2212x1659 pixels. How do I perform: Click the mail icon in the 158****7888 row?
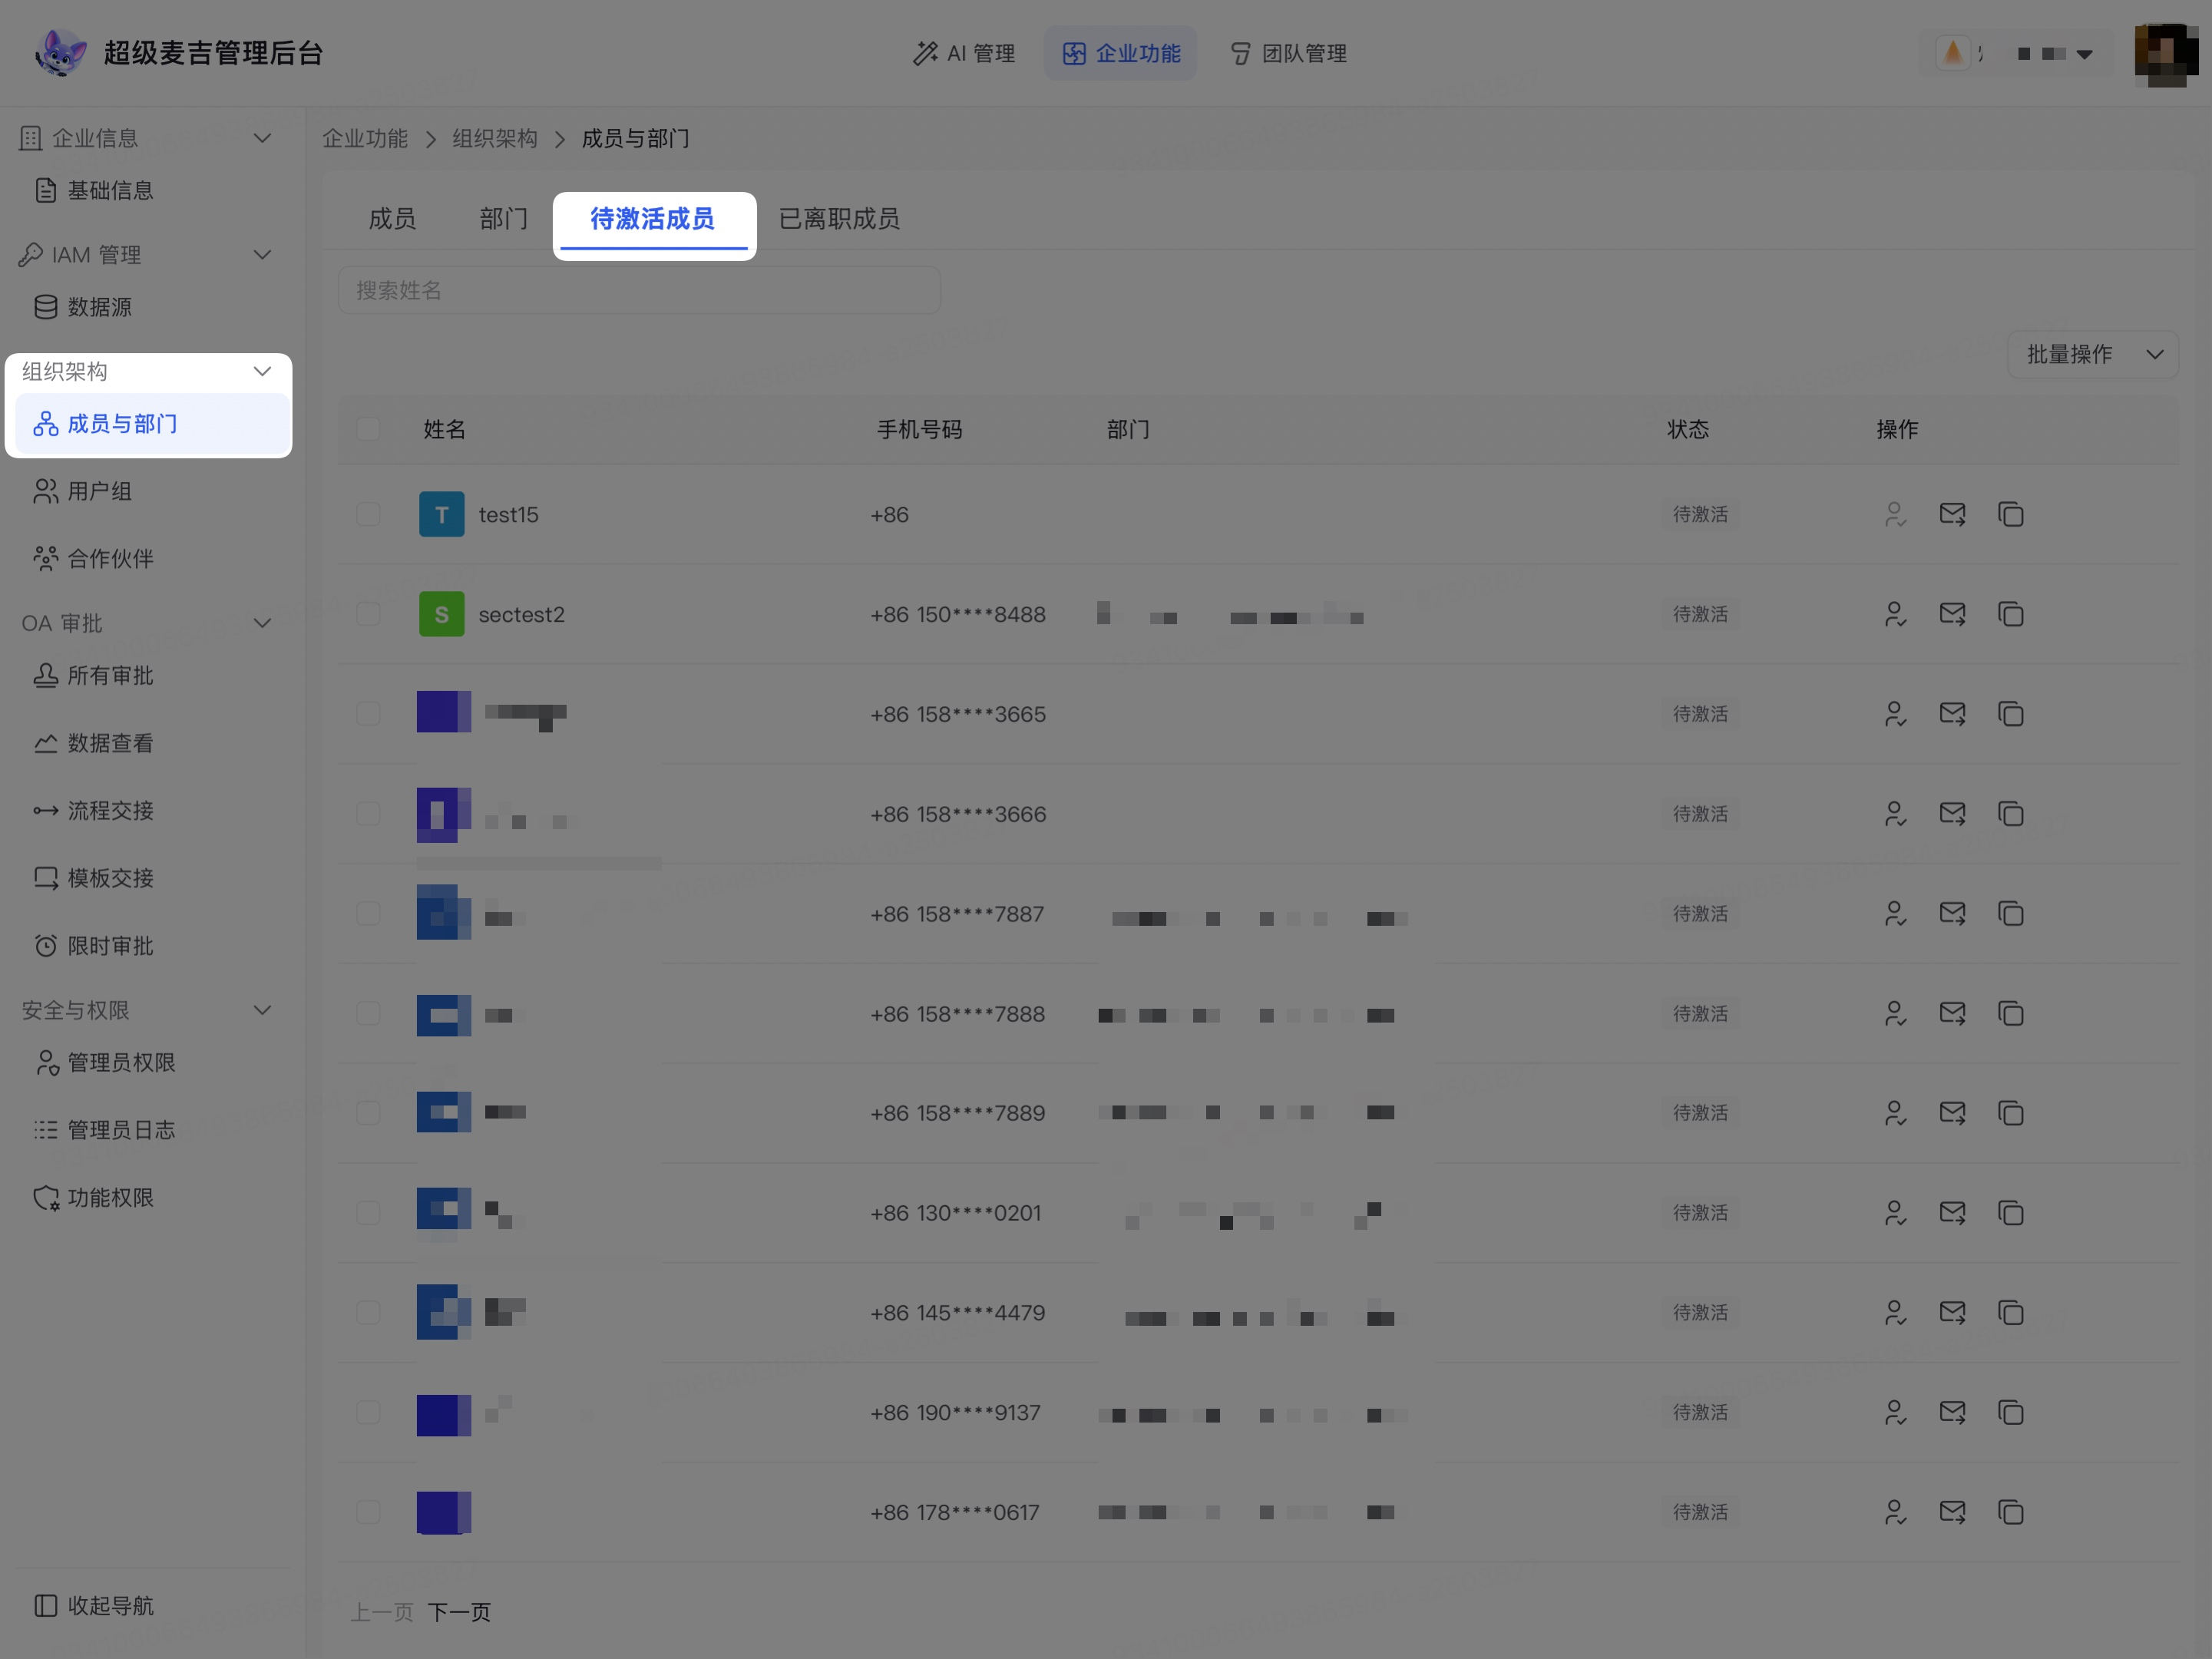click(x=1952, y=1014)
